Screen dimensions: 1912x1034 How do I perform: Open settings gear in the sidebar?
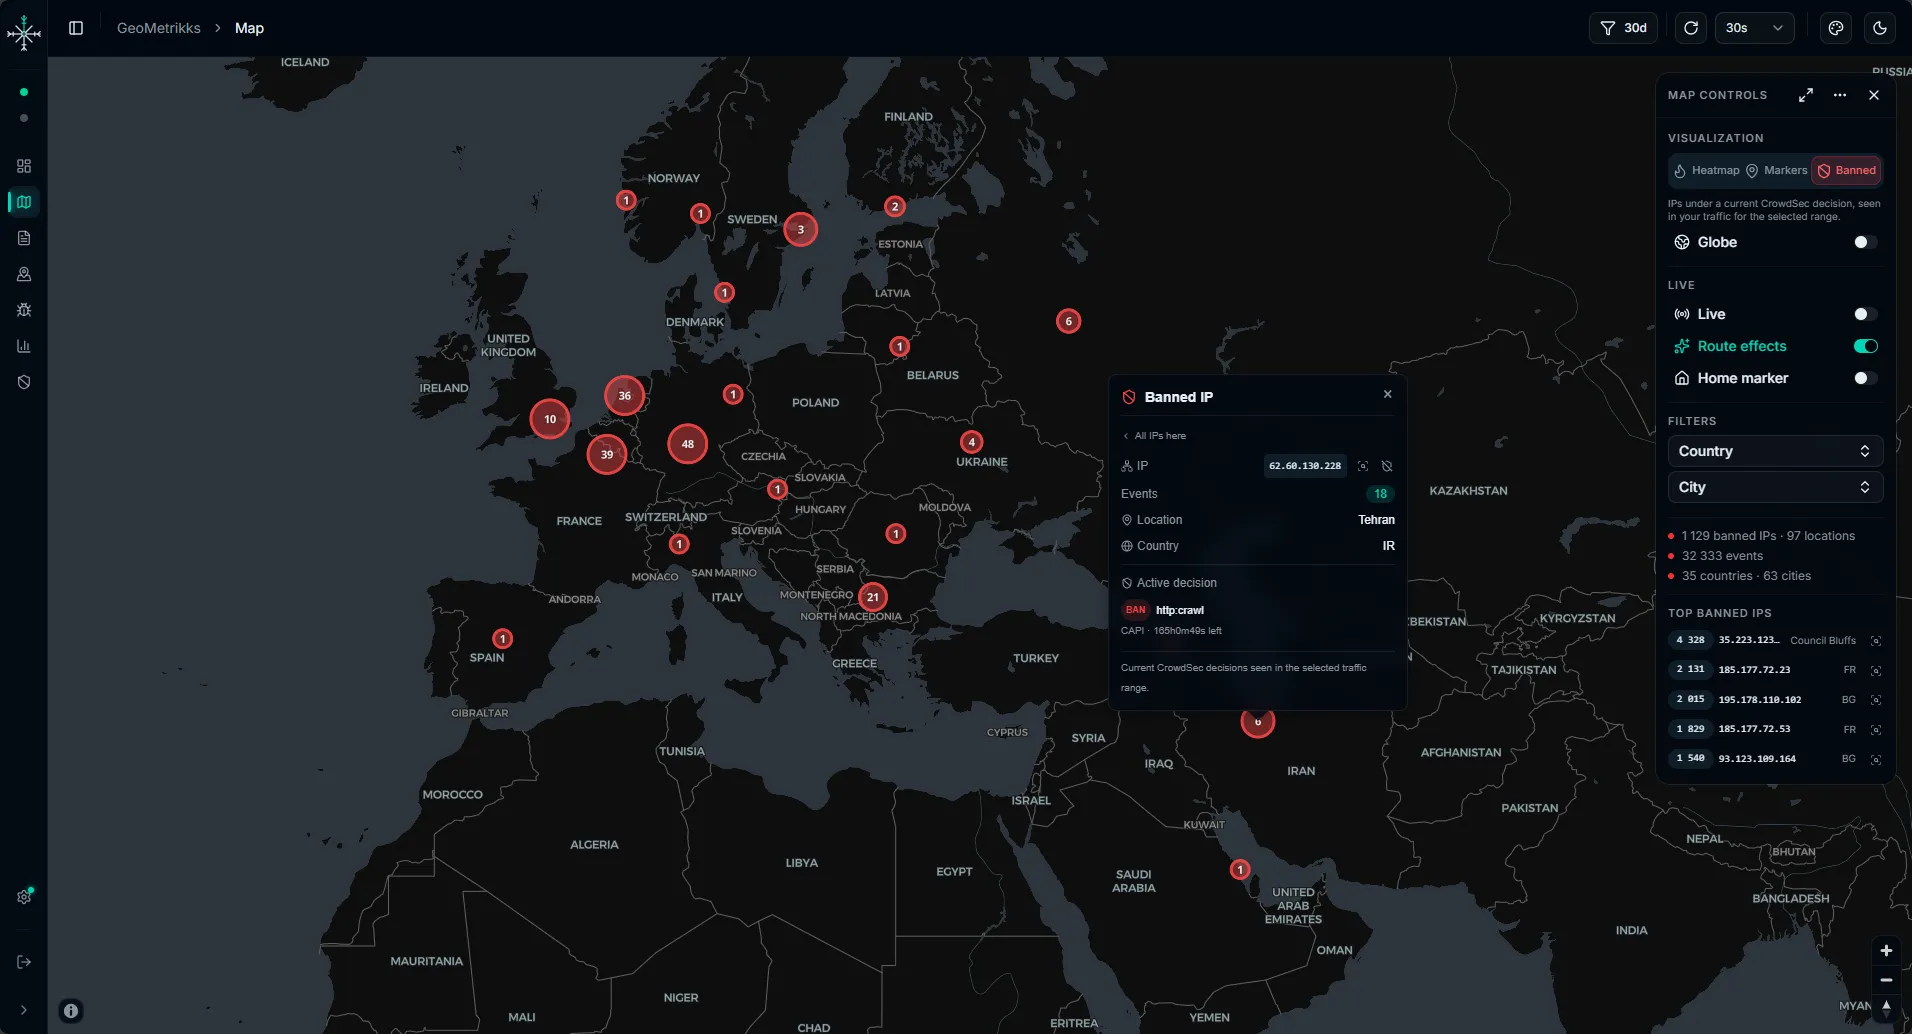point(24,897)
